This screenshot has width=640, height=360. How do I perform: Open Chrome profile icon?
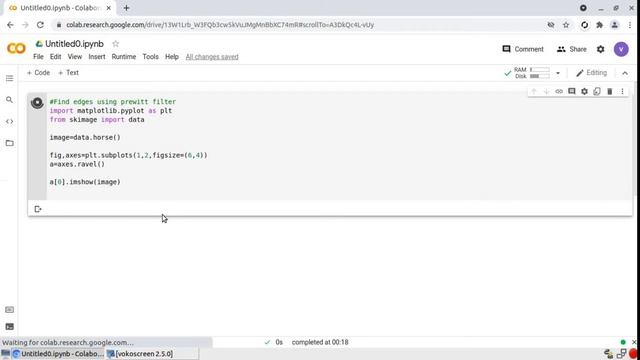click(x=614, y=25)
